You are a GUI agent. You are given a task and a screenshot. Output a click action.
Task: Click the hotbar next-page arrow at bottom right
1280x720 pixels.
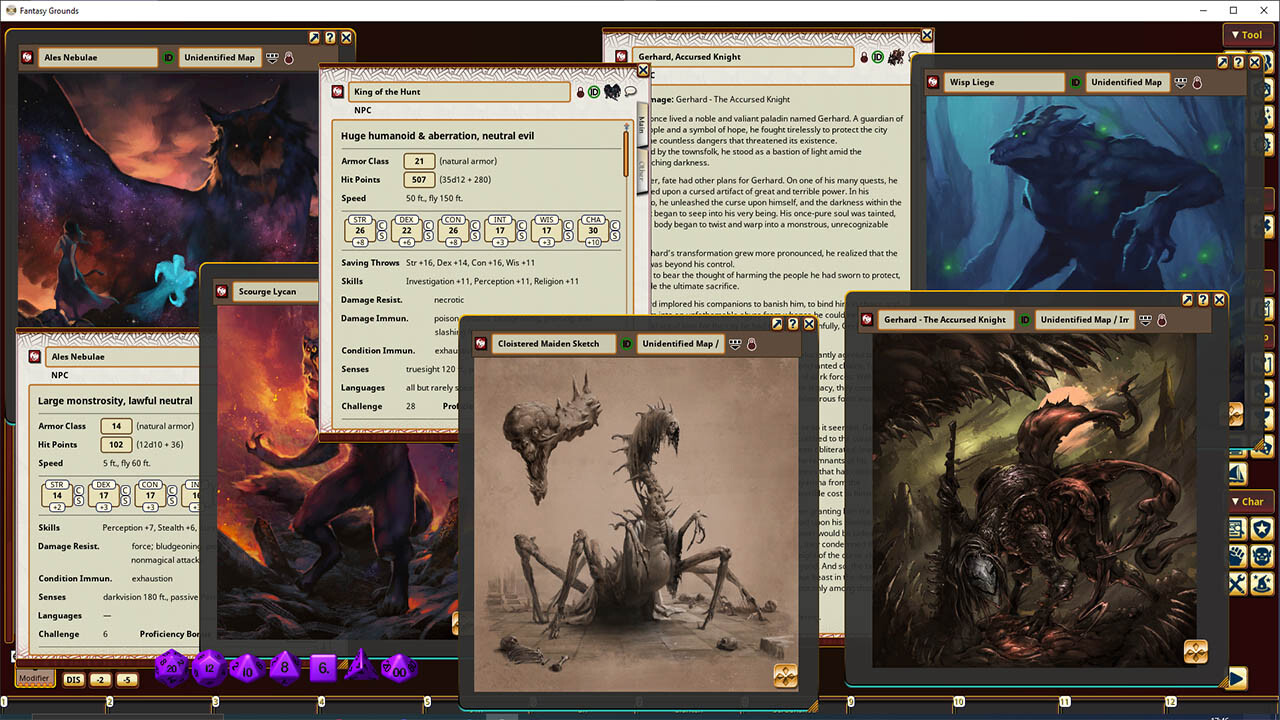pyautogui.click(x=1237, y=678)
